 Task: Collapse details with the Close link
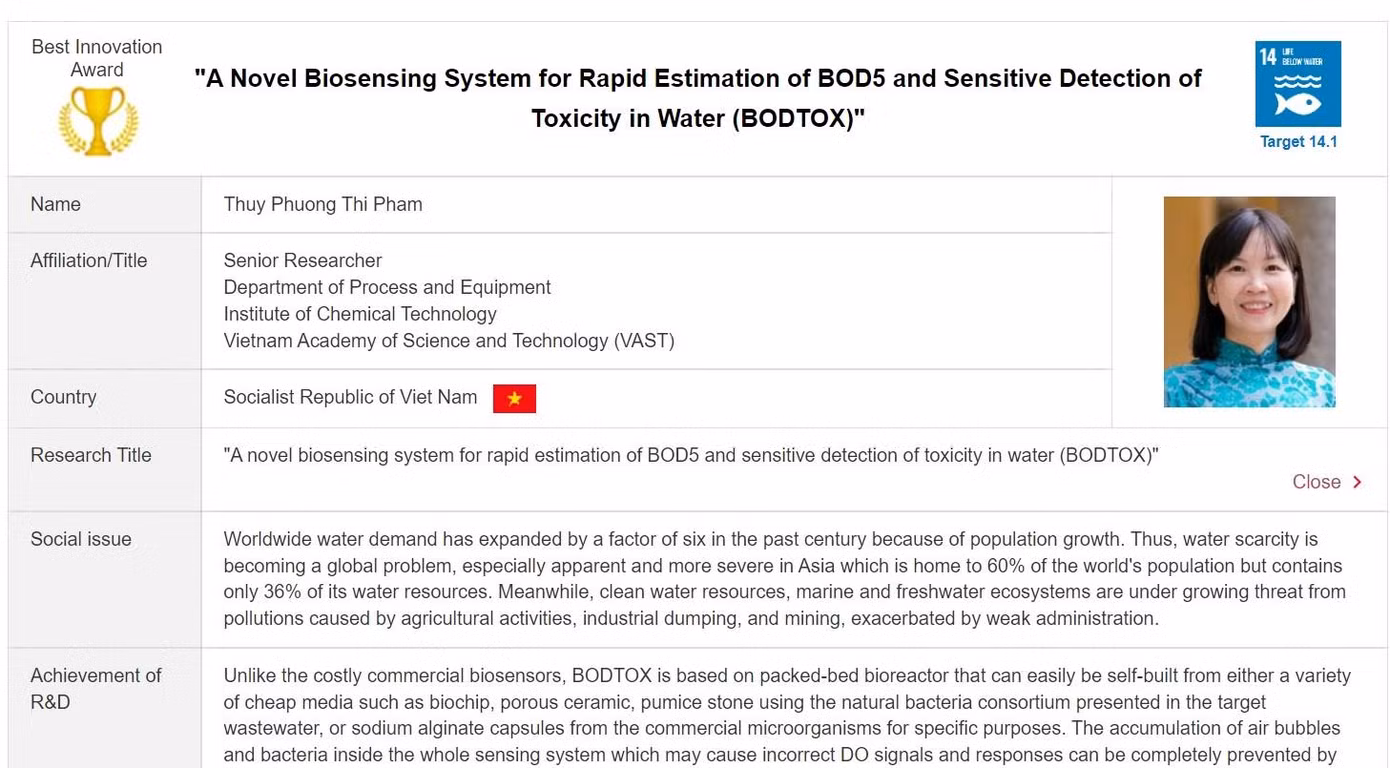[x=1316, y=482]
